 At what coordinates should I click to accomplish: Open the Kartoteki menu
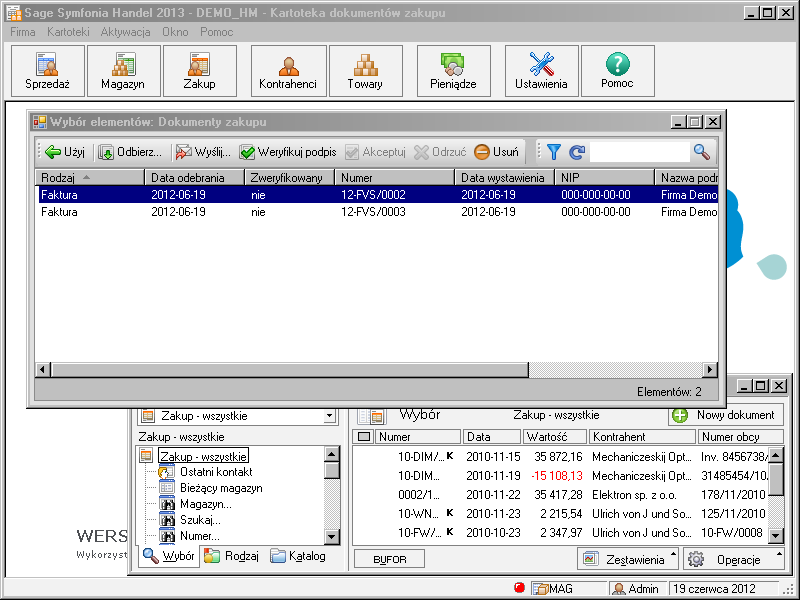click(68, 32)
